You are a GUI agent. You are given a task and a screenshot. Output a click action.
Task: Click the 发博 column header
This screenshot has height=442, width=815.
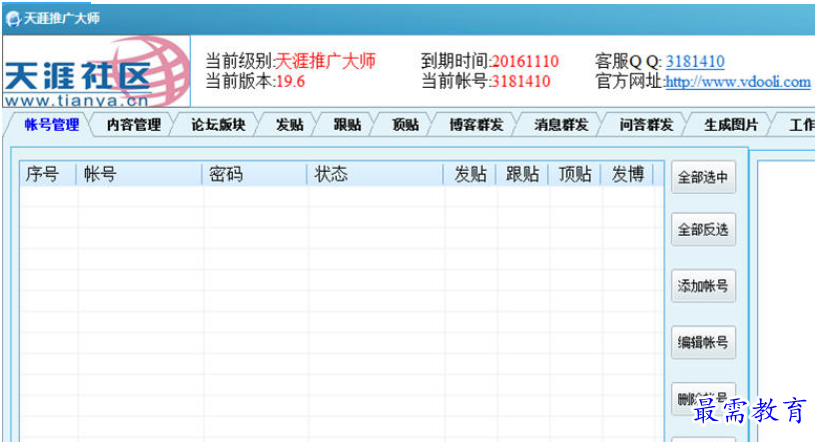(x=627, y=174)
